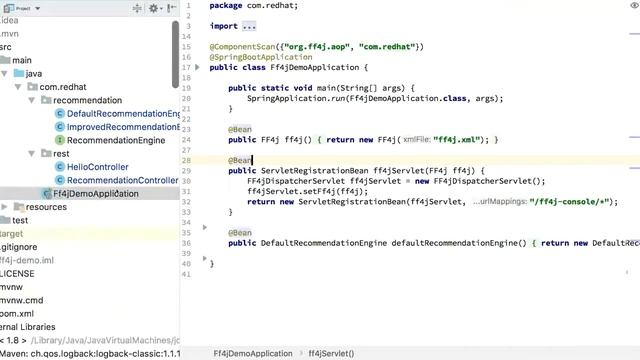Open the pom.xml file

[17, 314]
